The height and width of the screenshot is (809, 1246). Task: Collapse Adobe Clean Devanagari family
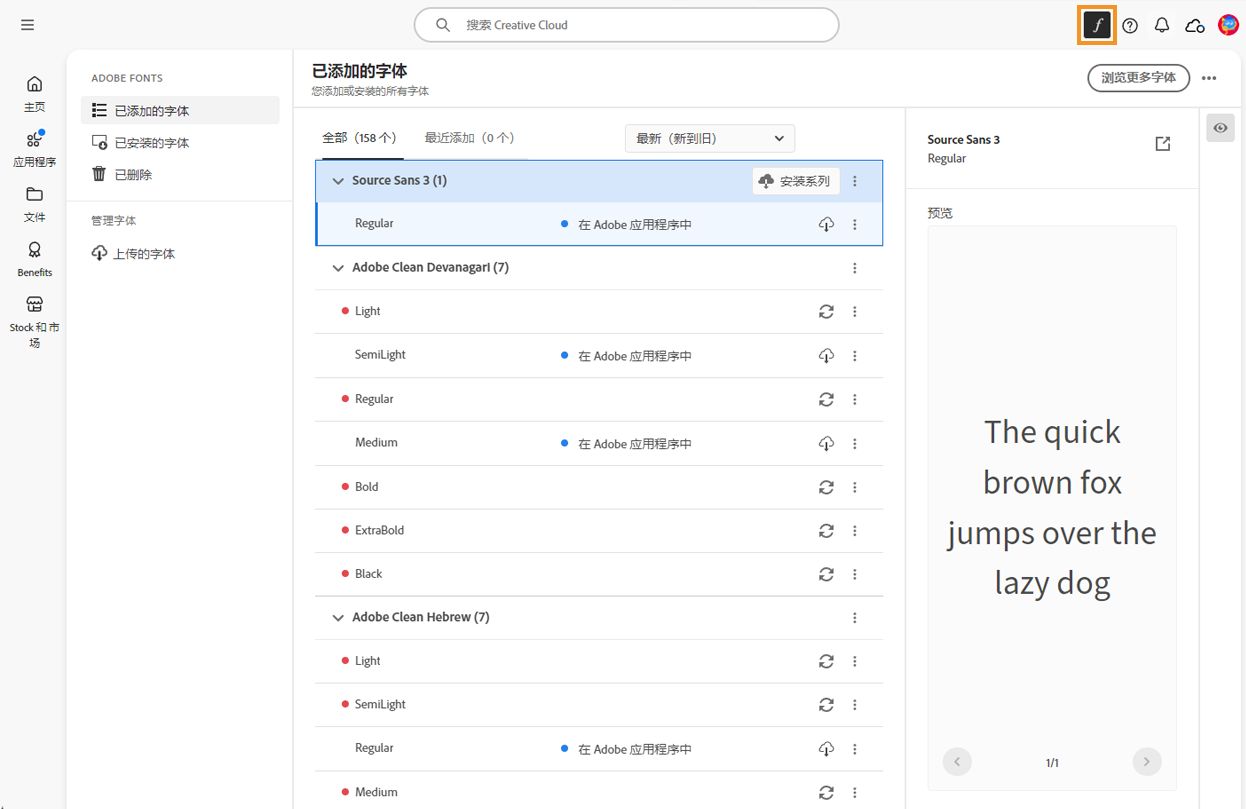click(338, 268)
